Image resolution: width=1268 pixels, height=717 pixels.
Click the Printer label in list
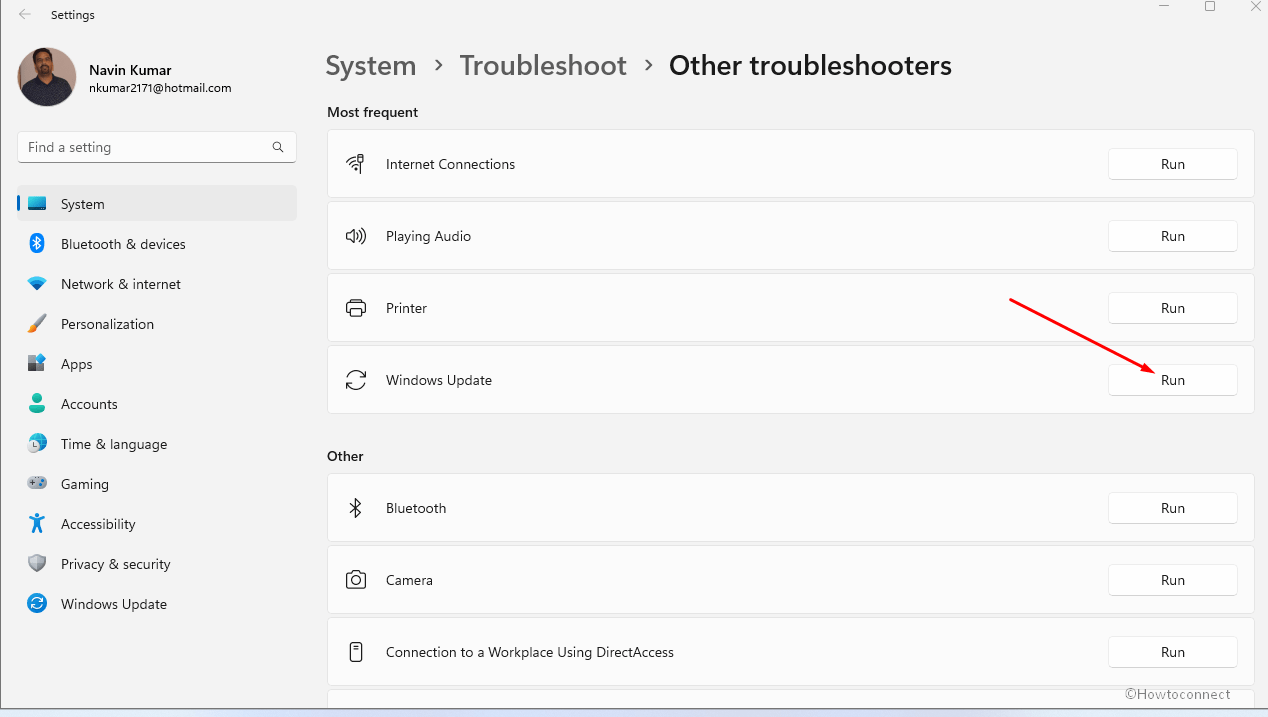(406, 308)
